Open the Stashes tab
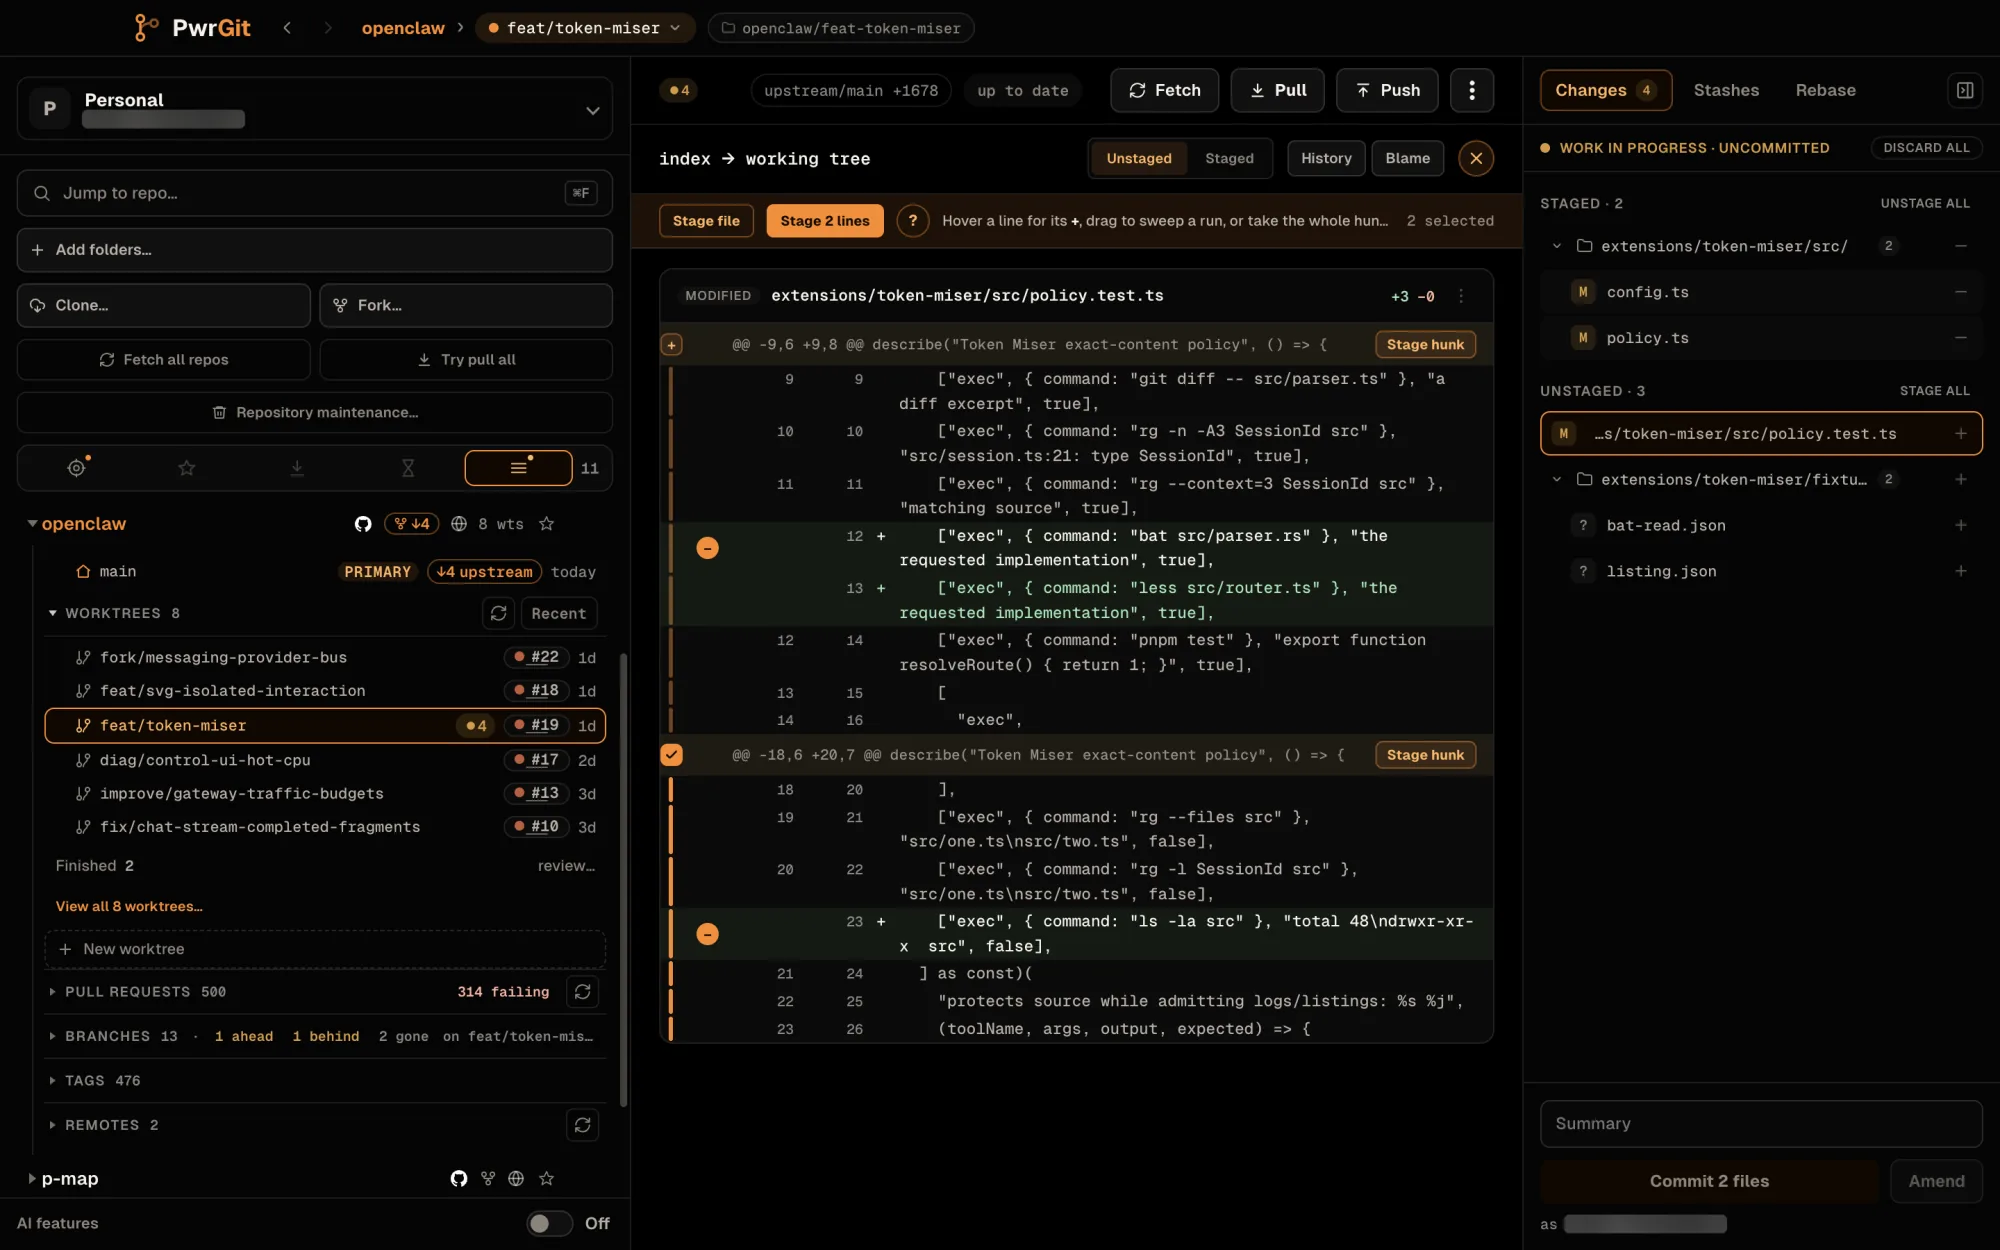Viewport: 2000px width, 1250px height. pyautogui.click(x=1726, y=90)
